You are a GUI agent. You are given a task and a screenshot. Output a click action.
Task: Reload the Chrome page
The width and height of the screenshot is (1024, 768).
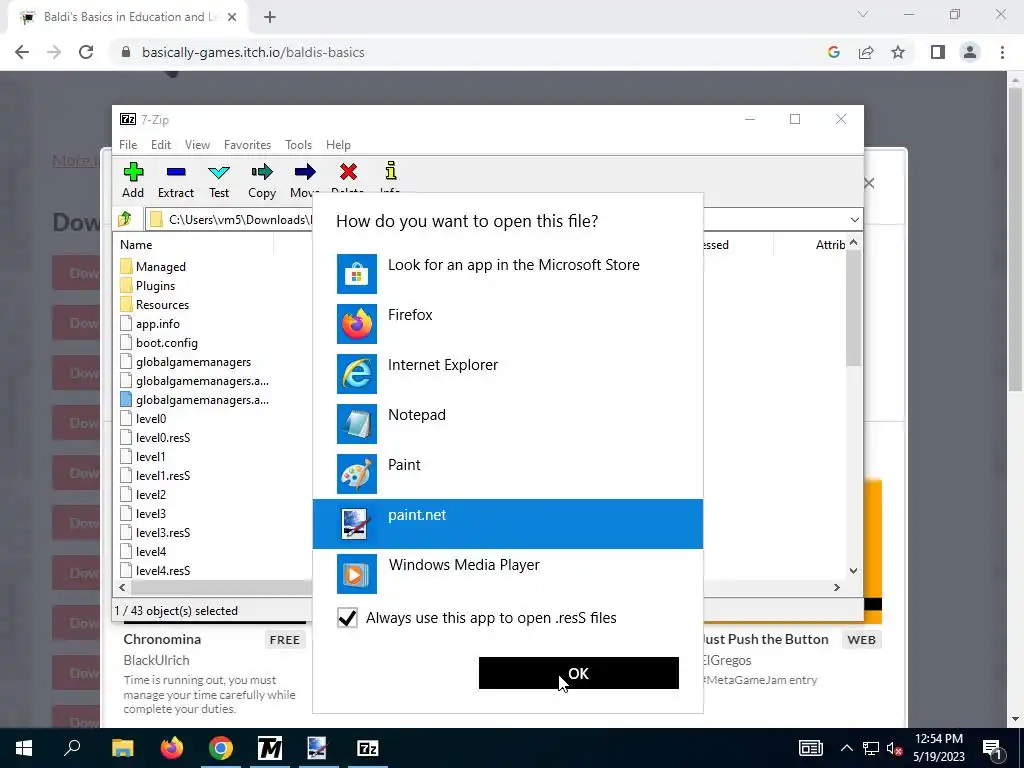[x=86, y=52]
